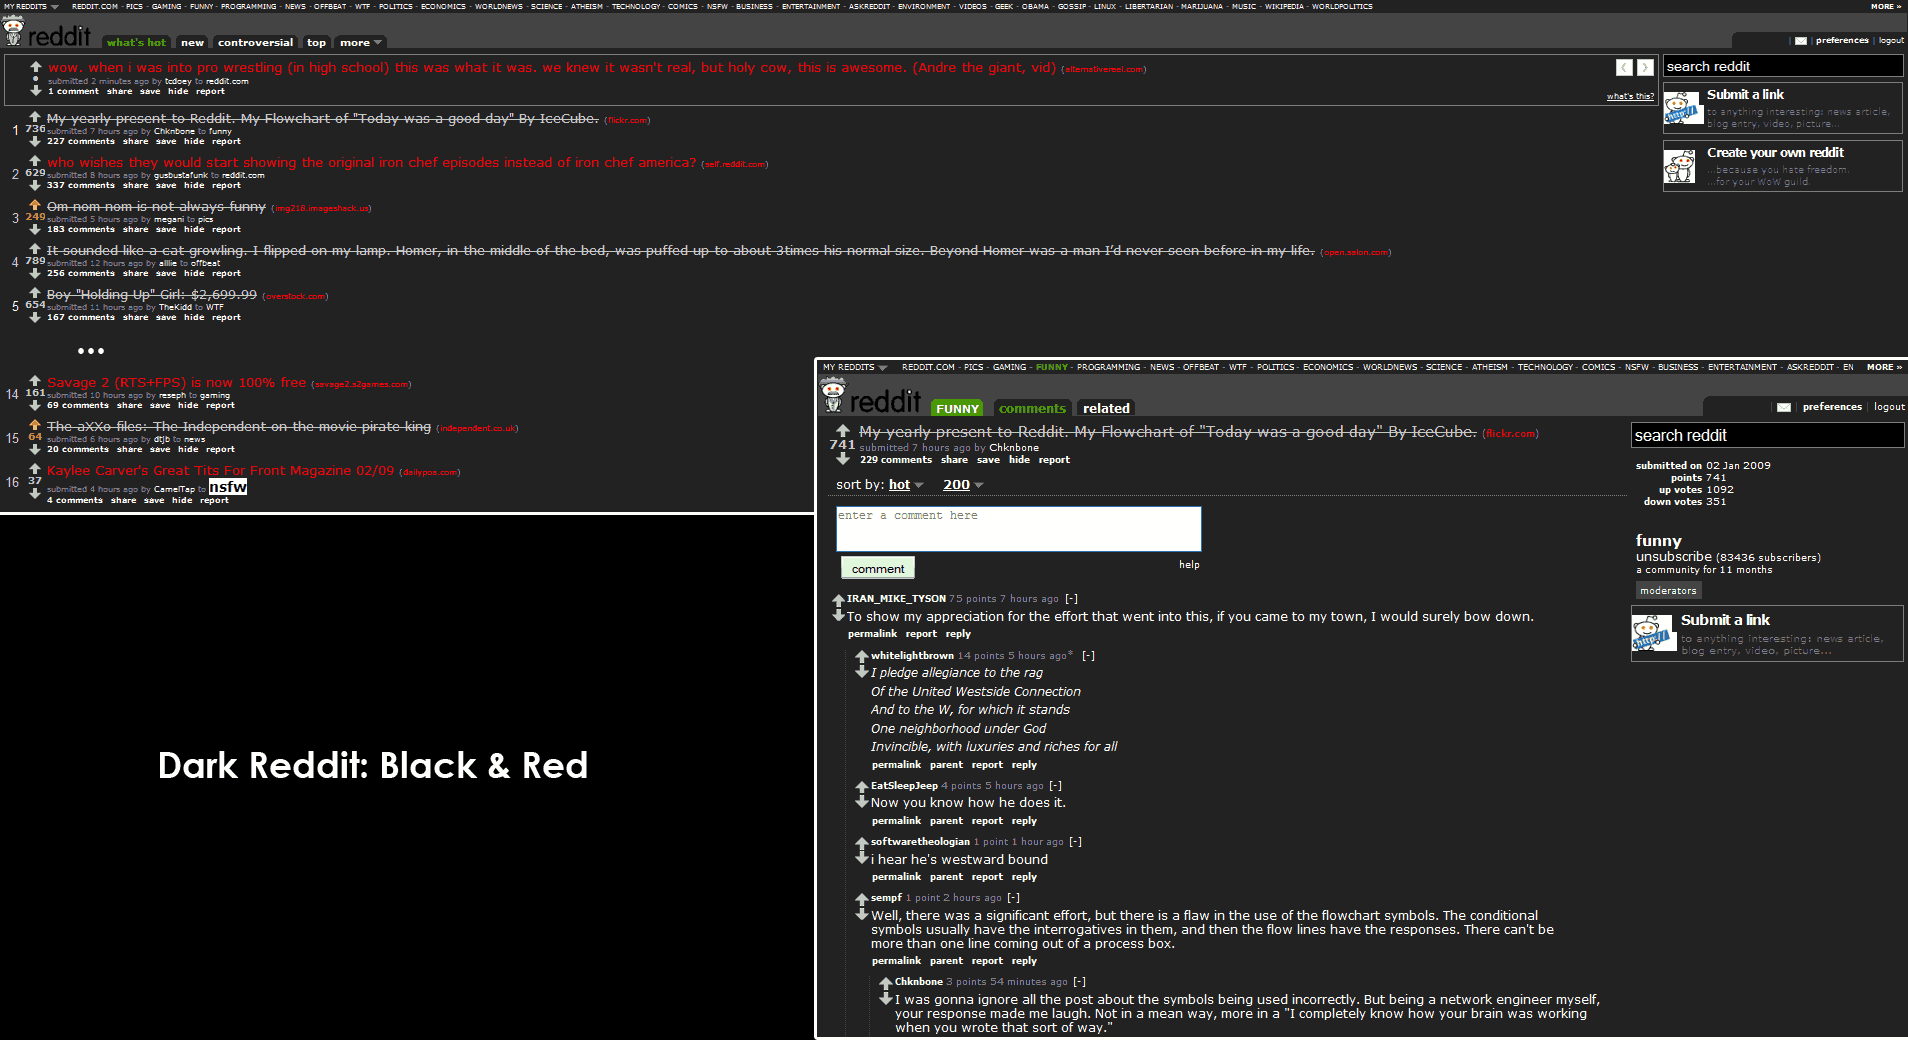Switch to the "what's hot" tab
The width and height of the screenshot is (1908, 1040).
tap(136, 43)
